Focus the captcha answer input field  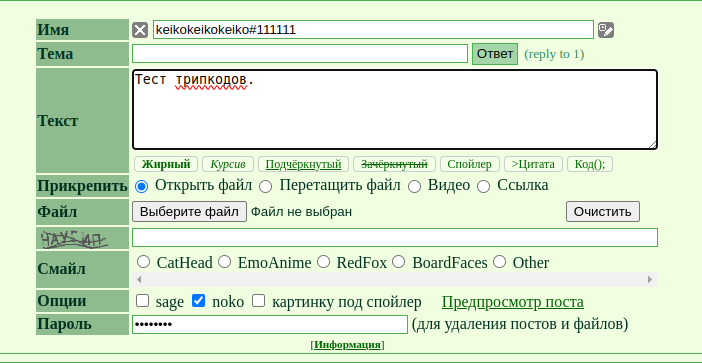(395, 238)
